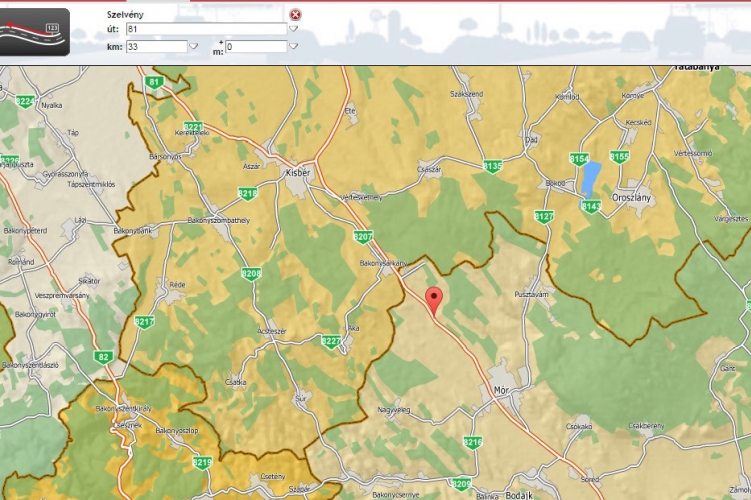Click into the m offset field
Screen dimensions: 751x500
pos(255,46)
